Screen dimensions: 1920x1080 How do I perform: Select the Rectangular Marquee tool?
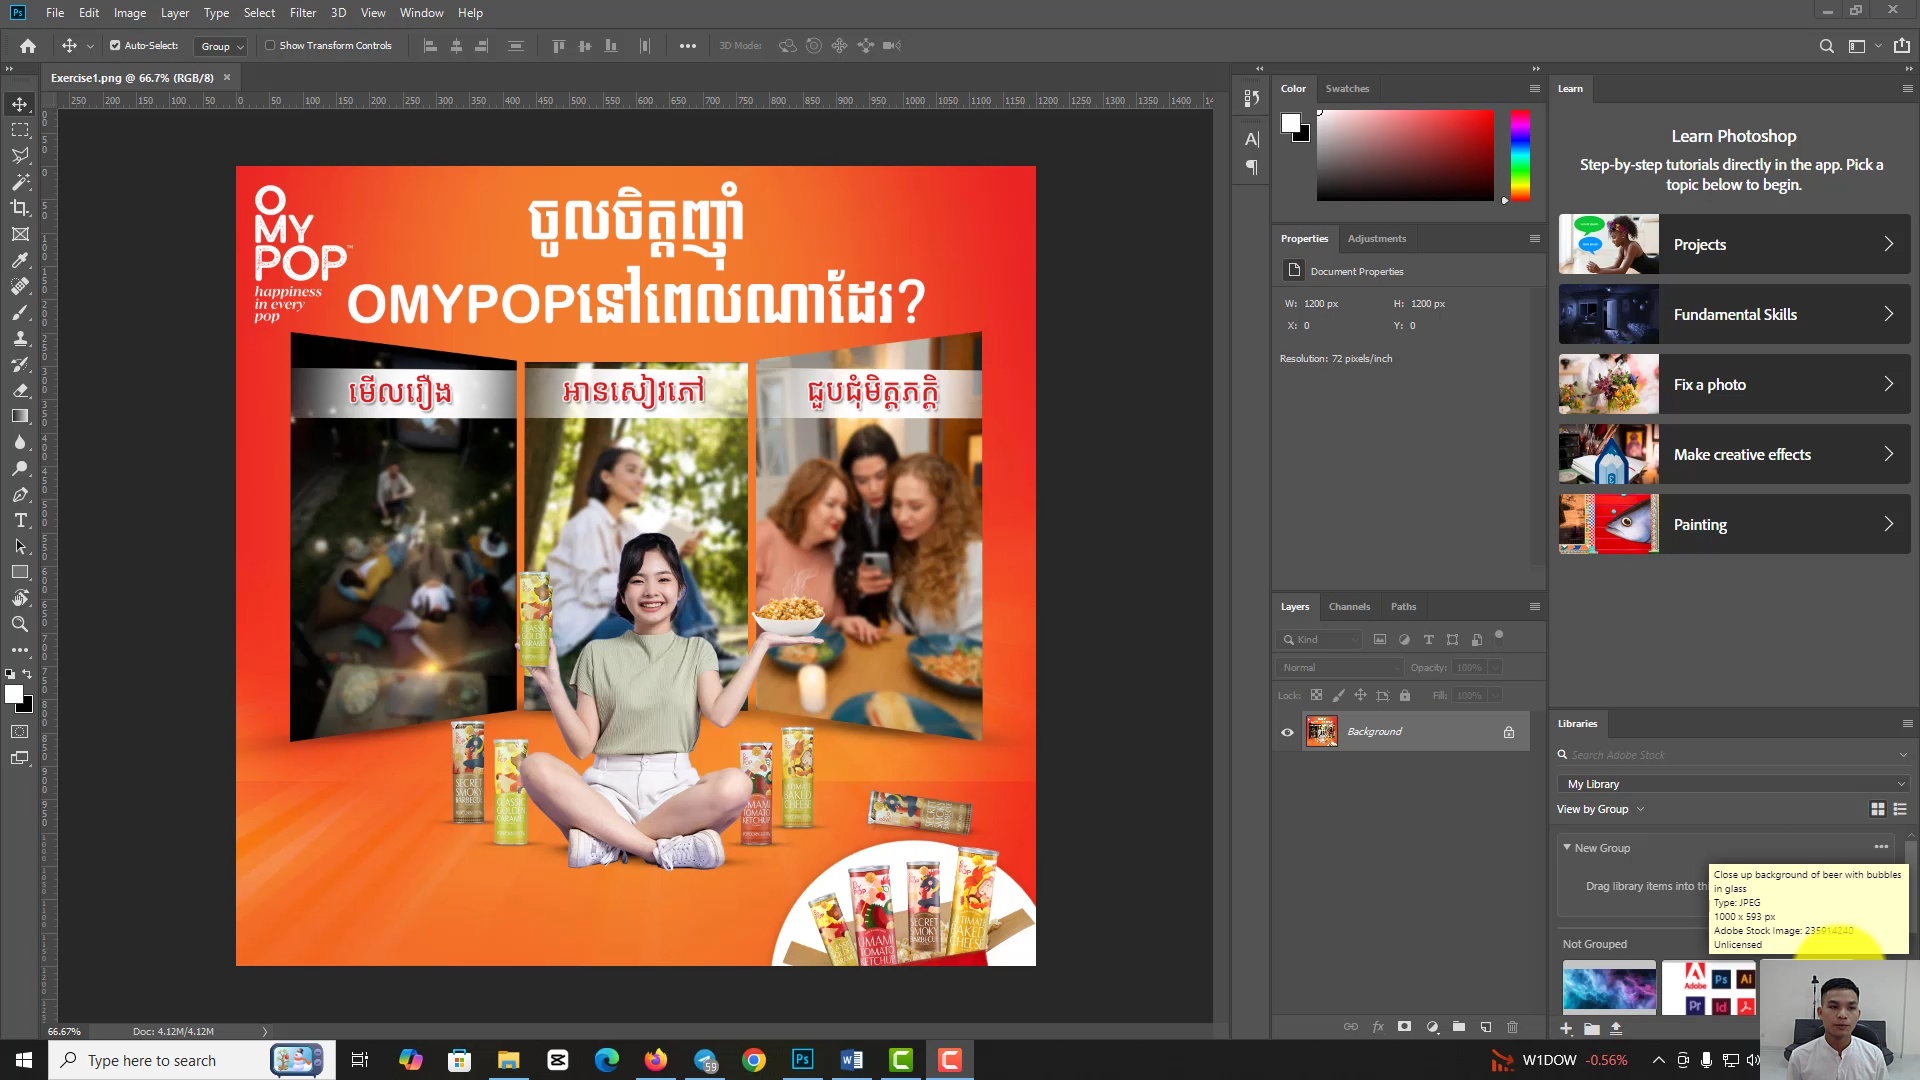click(20, 130)
